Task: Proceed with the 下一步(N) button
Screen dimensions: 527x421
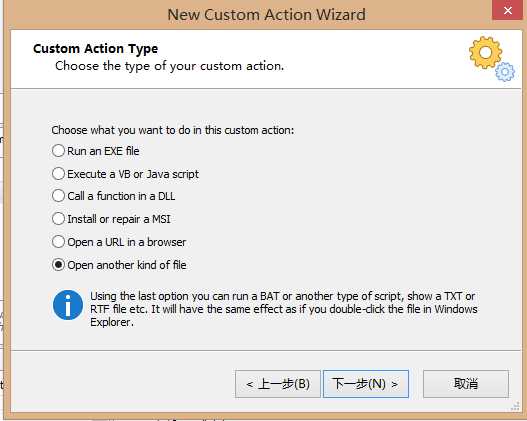Action: (x=366, y=384)
